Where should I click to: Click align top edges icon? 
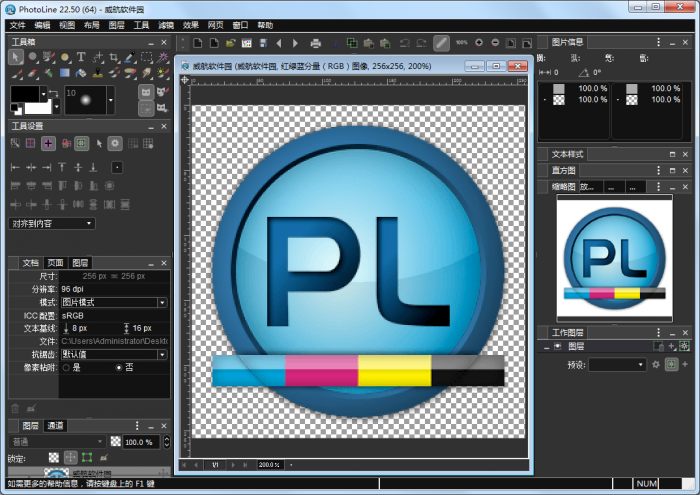[x=62, y=167]
